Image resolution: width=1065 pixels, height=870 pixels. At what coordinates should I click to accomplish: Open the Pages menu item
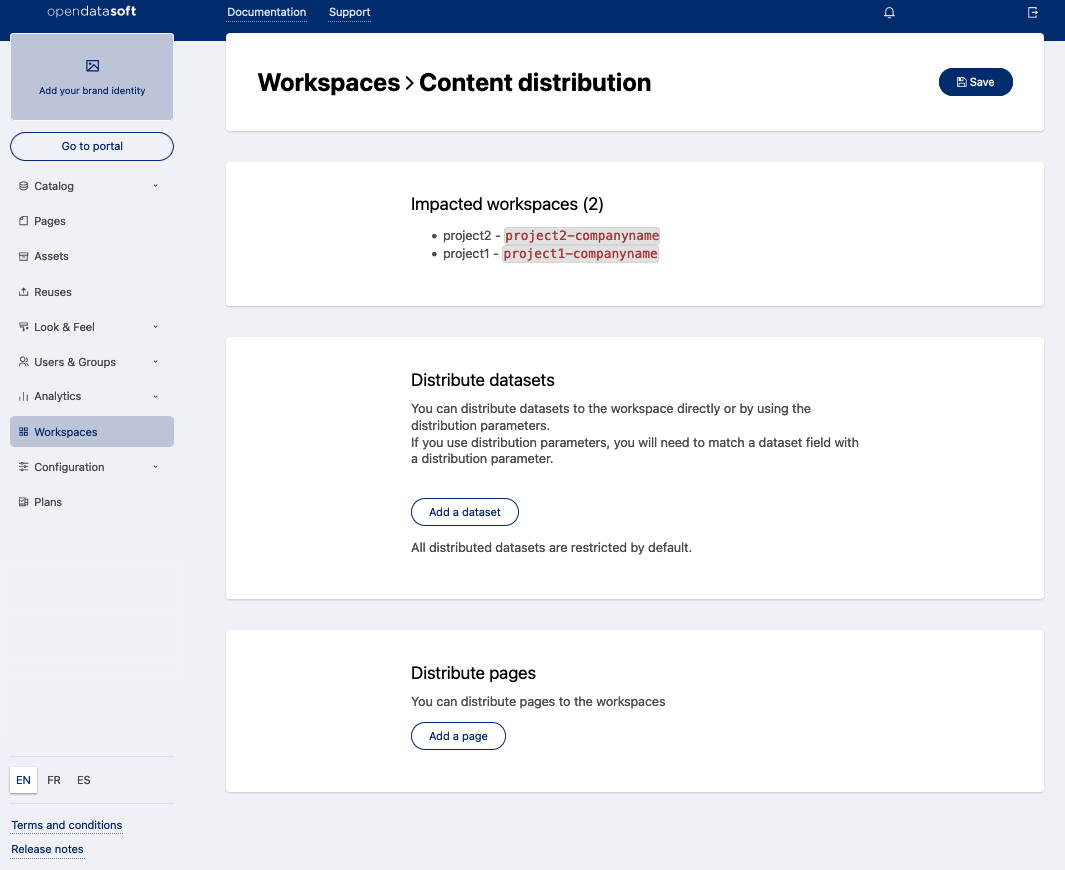pyautogui.click(x=50, y=221)
